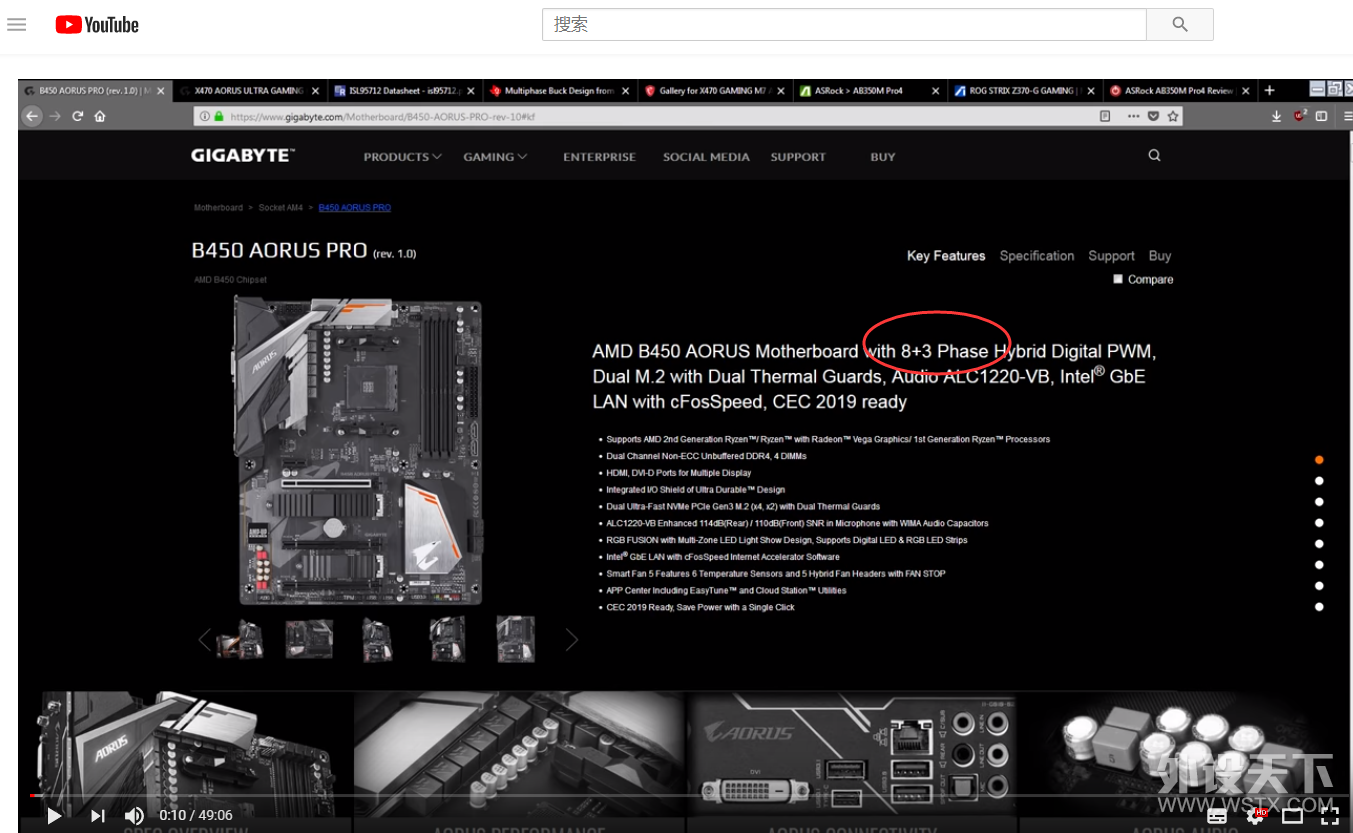This screenshot has height=833, width=1353.
Task: Select the Key Features product tab
Action: [x=946, y=256]
